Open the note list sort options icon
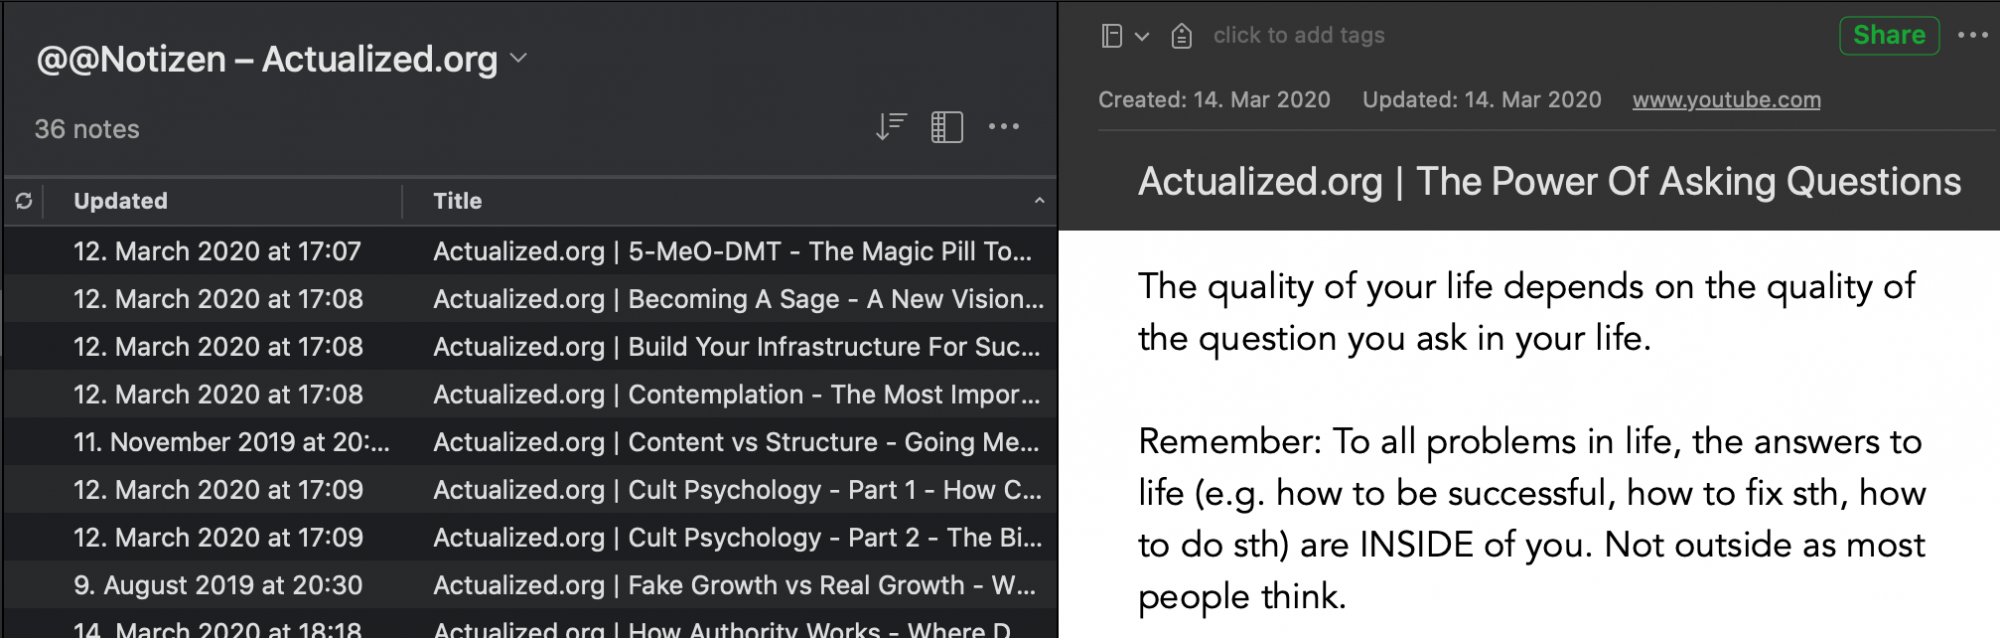Image resolution: width=2000 pixels, height=638 pixels. pyautogui.click(x=890, y=127)
